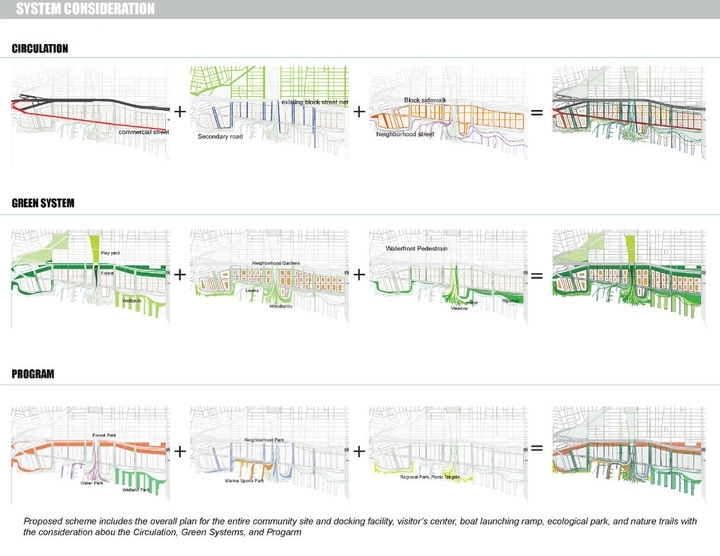Open the Regional Park program map
The image size is (720, 556).
click(448, 455)
